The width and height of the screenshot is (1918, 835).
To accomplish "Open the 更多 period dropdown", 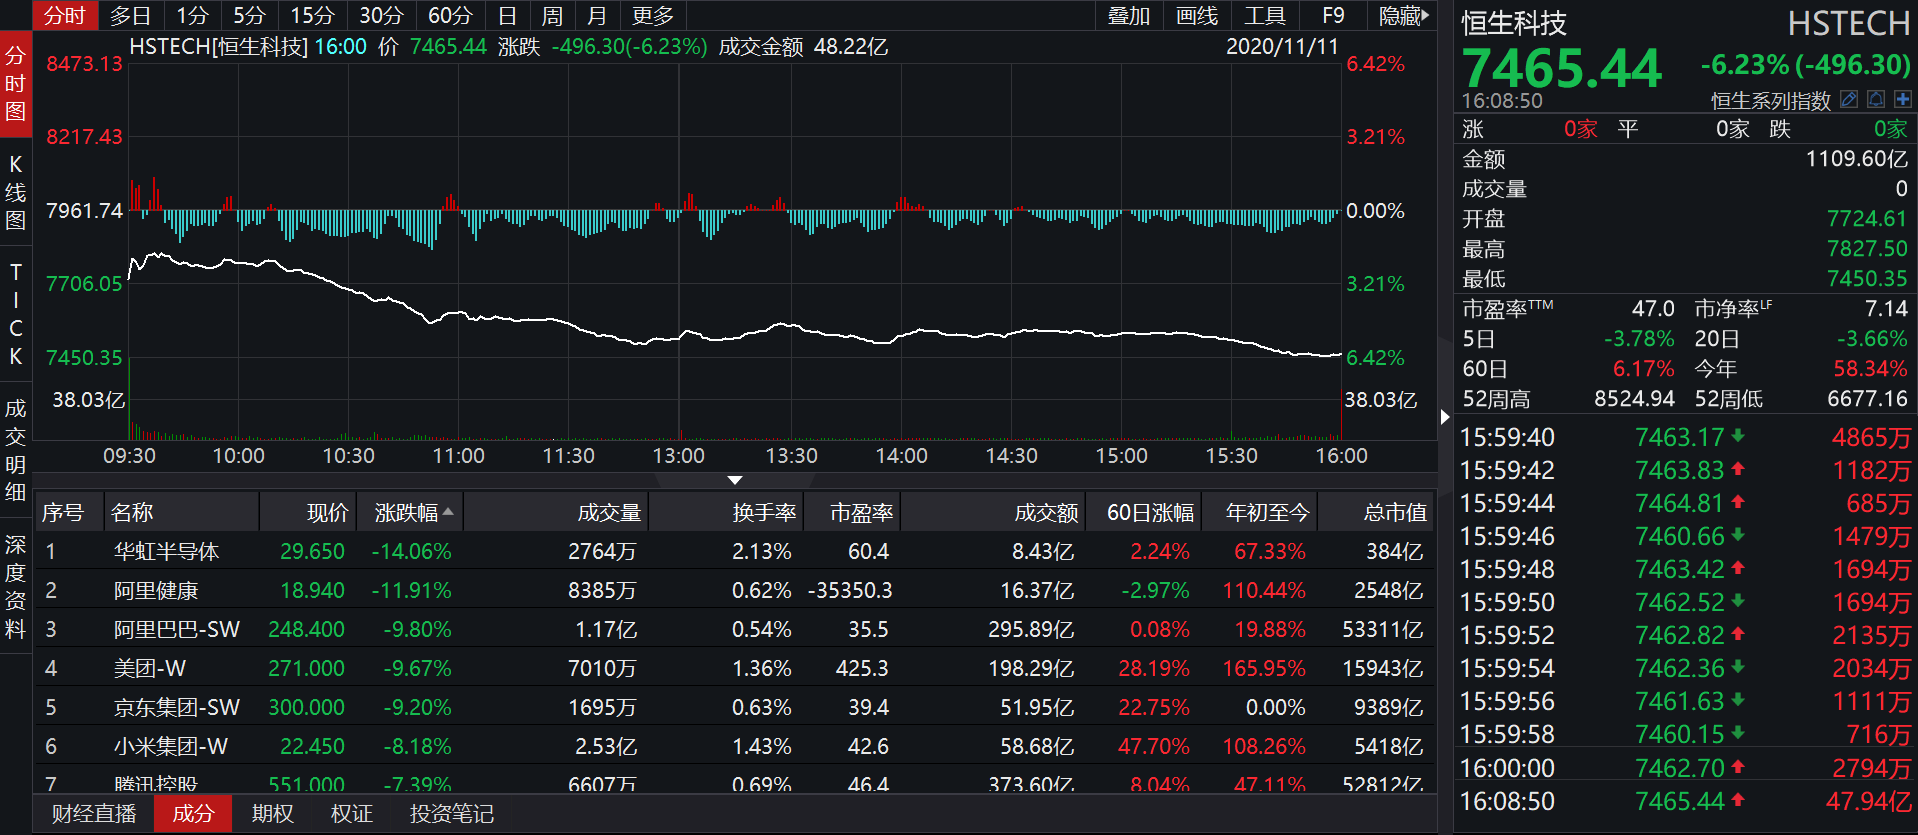I will tap(653, 16).
